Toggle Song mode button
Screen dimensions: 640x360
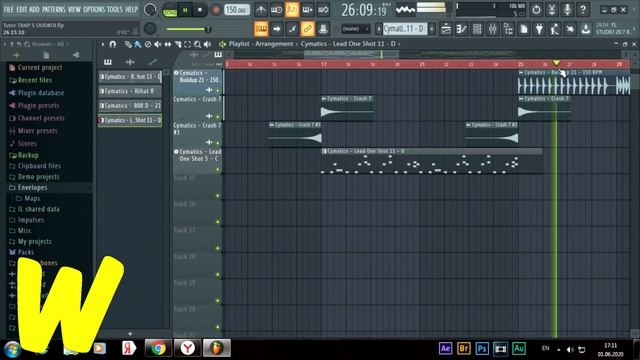click(170, 10)
